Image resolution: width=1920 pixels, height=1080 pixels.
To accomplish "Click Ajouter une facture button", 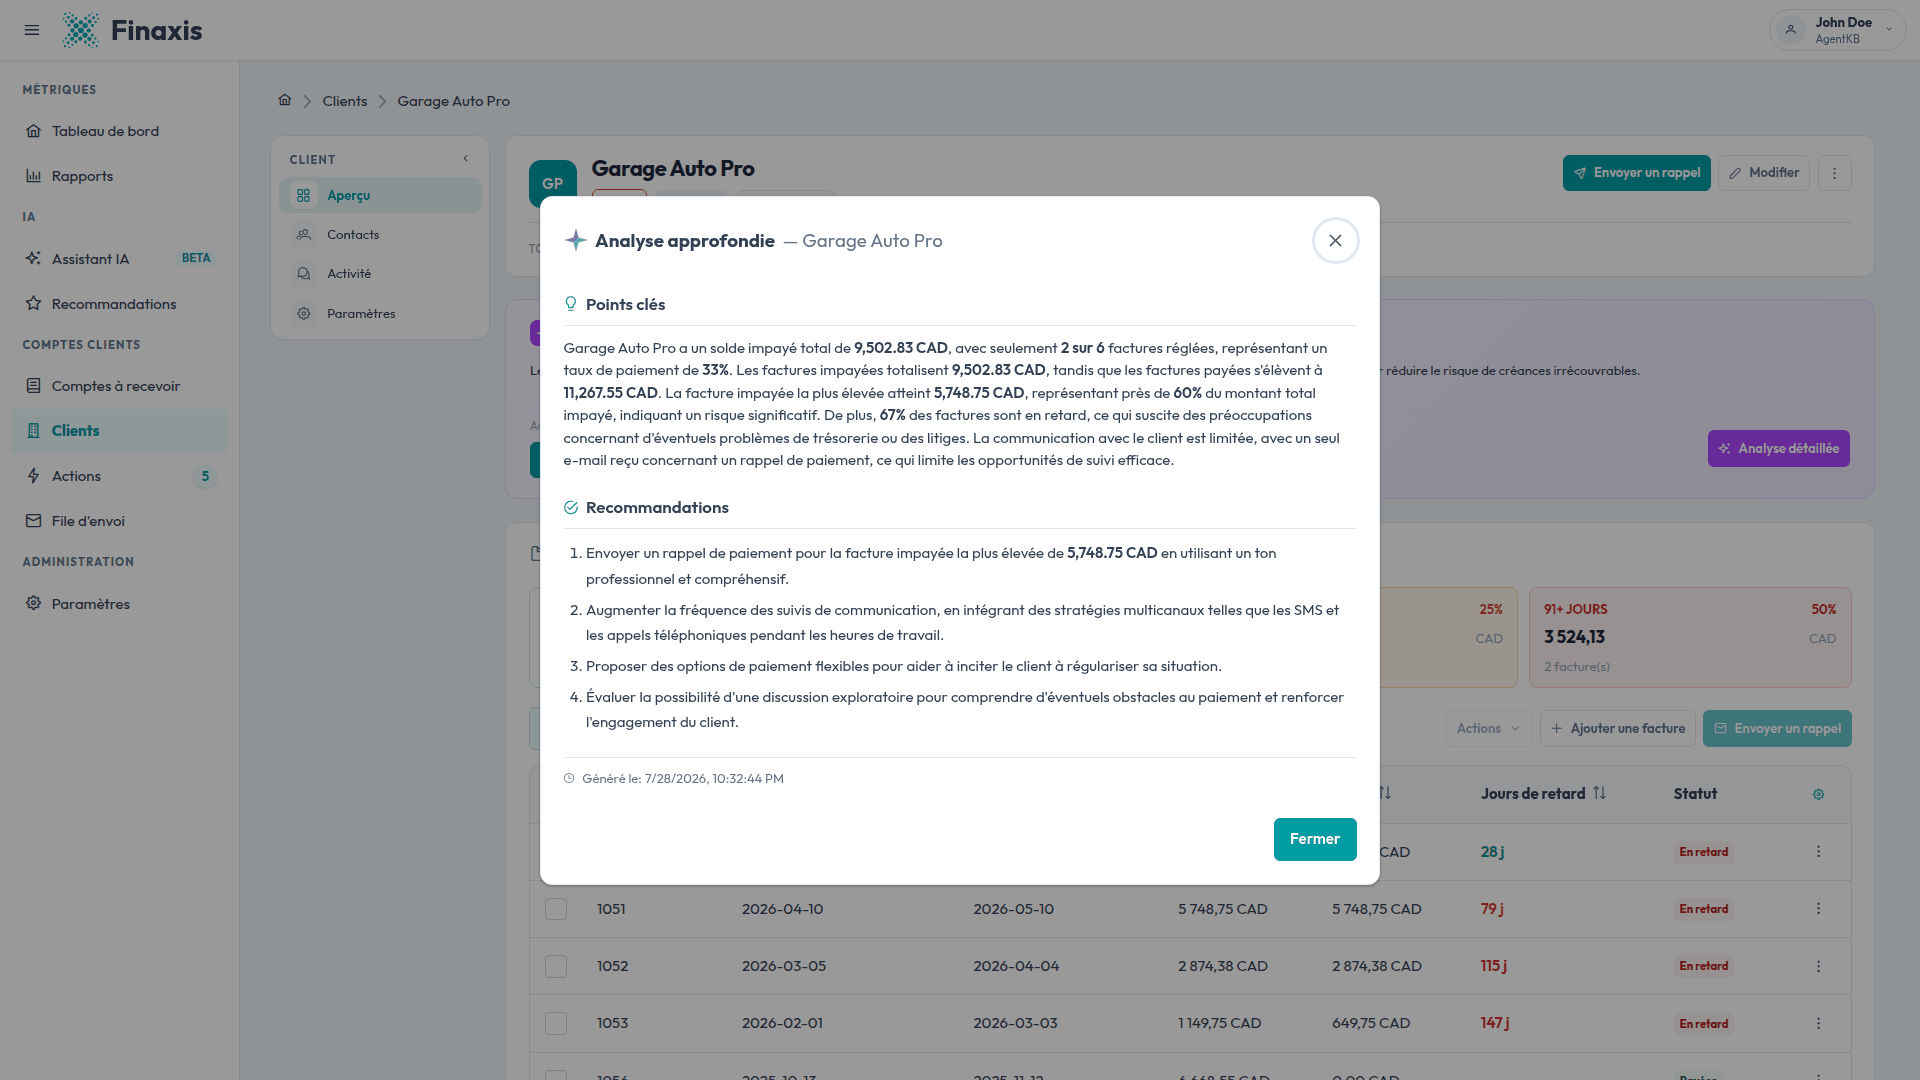I will click(1618, 728).
